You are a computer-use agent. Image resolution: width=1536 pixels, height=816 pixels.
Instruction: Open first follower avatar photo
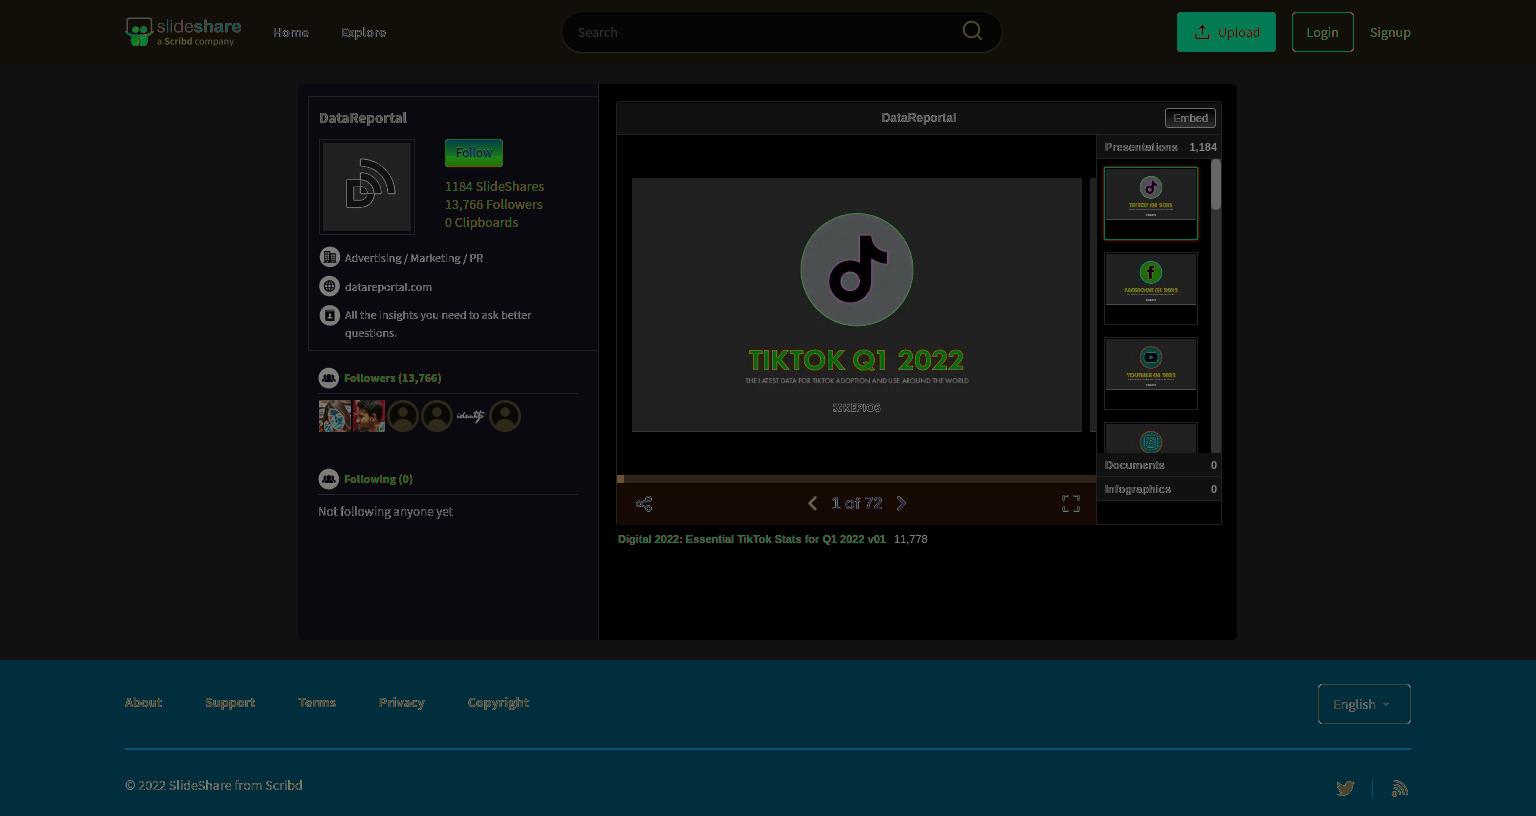click(335, 416)
